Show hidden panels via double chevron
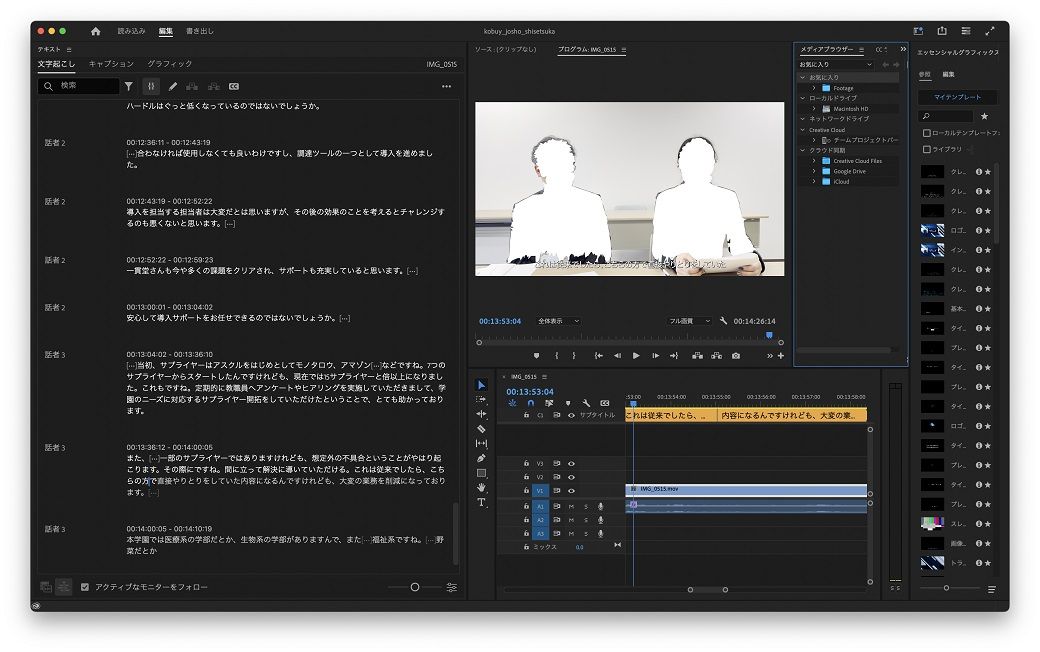Screen dimensions: 1040x652 click(903, 49)
